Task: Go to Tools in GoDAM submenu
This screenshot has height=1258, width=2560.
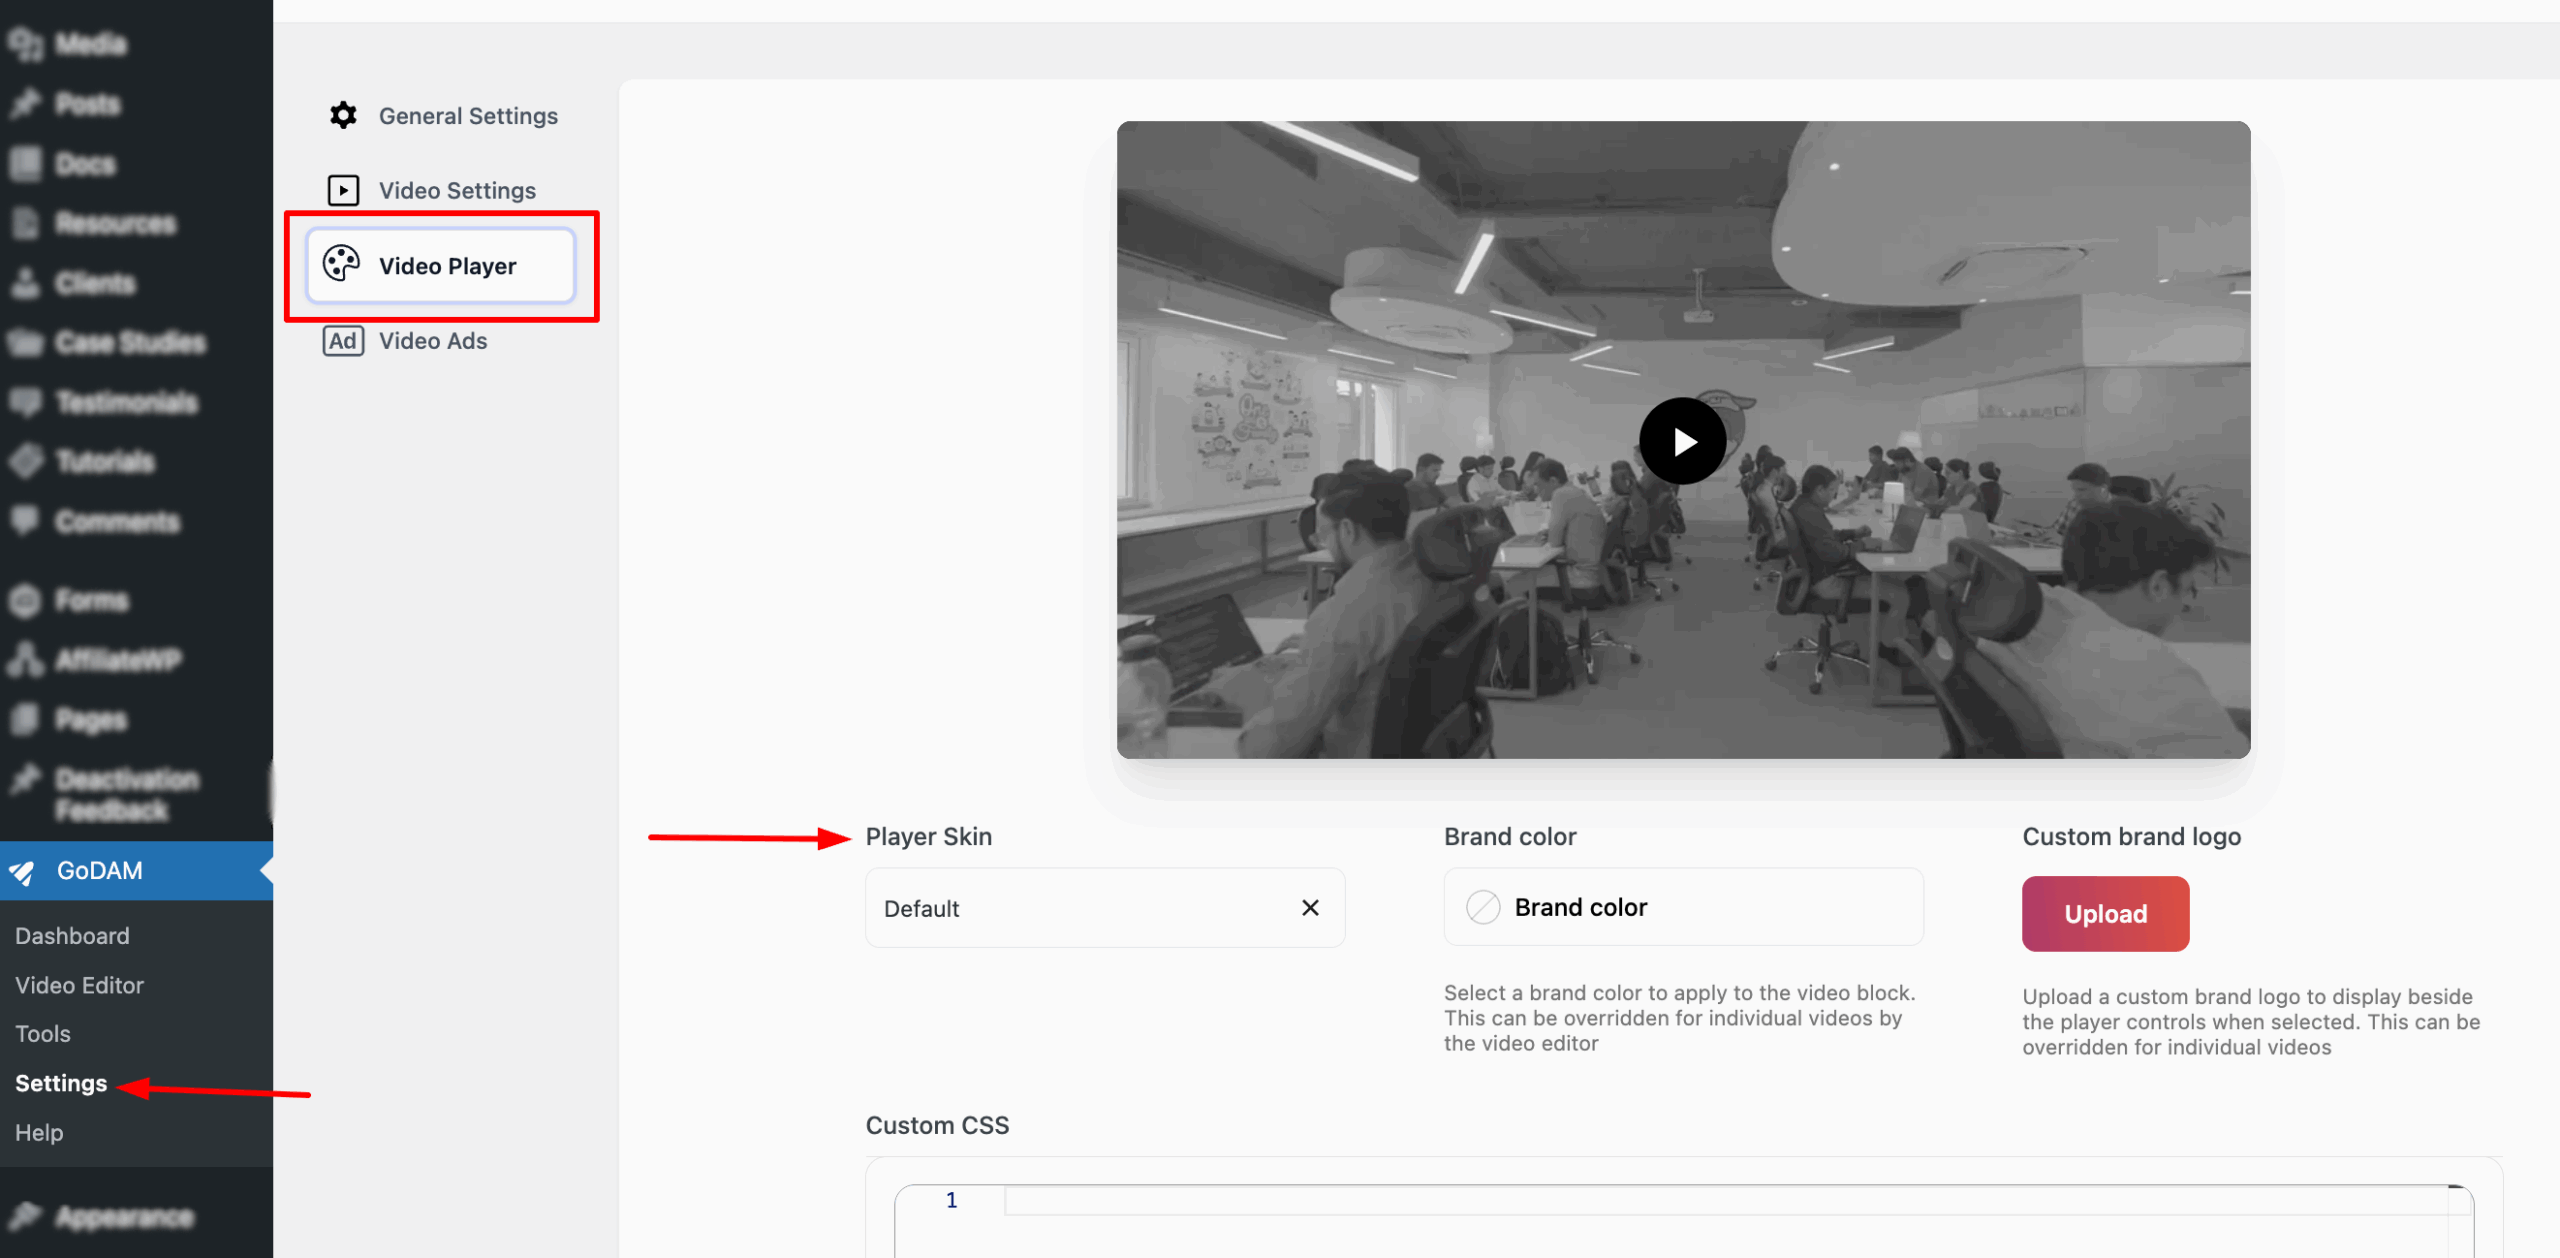Action: [x=43, y=1034]
